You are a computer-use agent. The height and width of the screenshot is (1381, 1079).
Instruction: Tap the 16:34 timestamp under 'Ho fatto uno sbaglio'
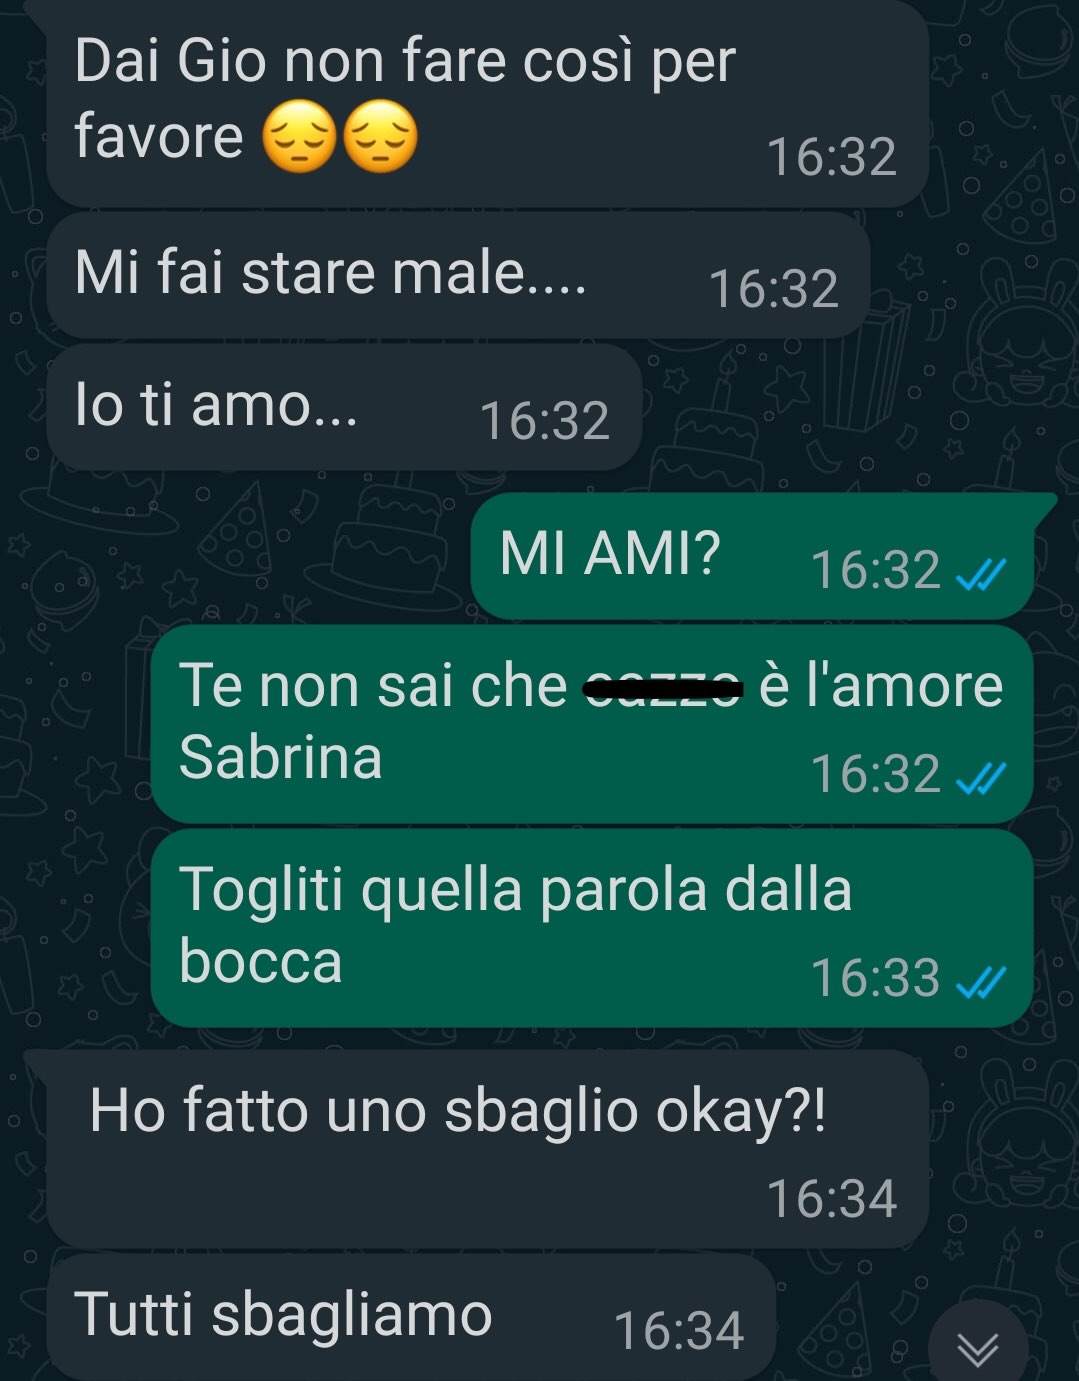[832, 1198]
